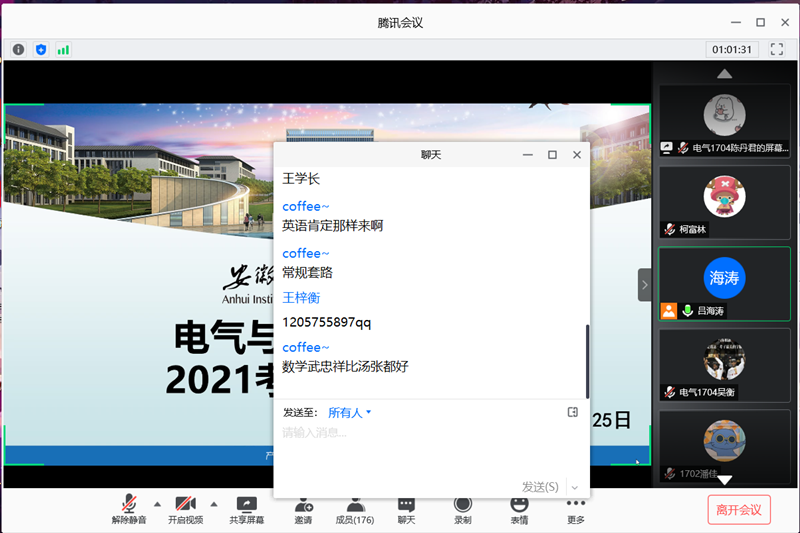
Task: Open the 更多 more menu
Action: [x=575, y=510]
